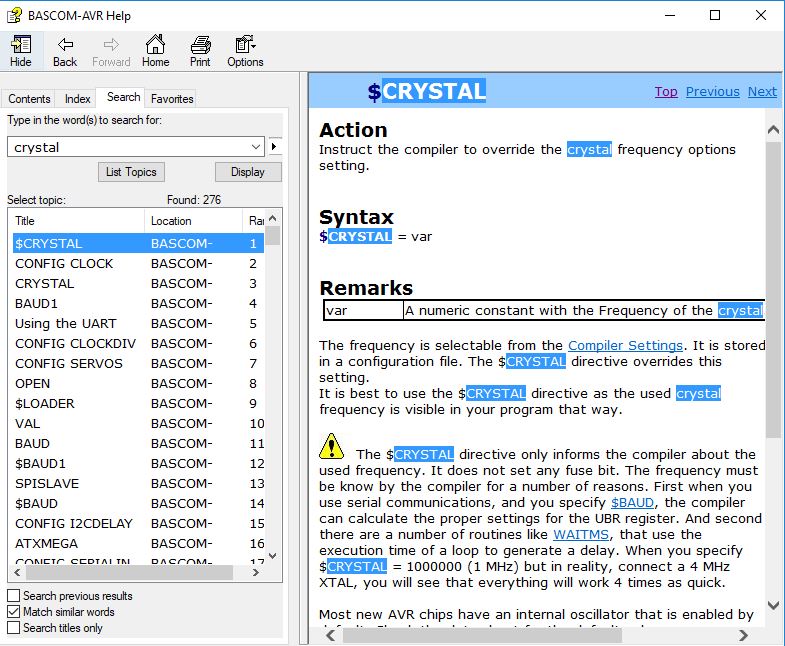Click help content scroll down arrow
Screen dimensions: 785x646
coord(773,605)
